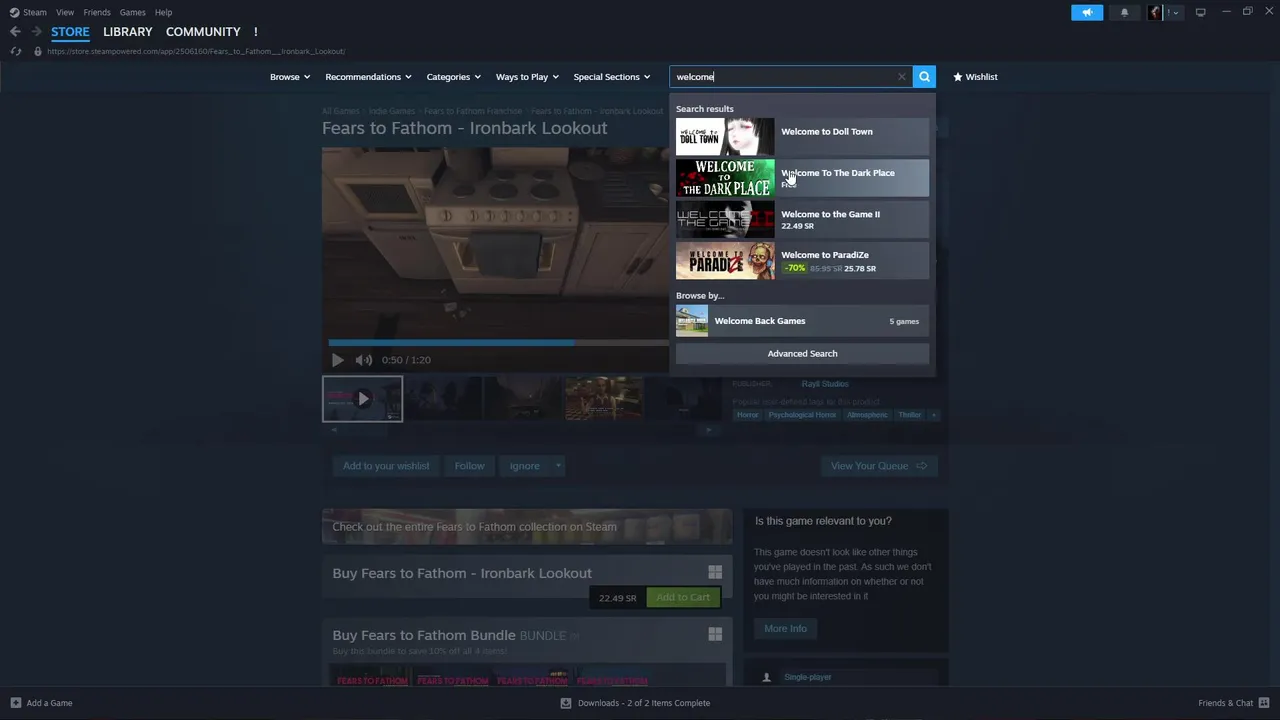
Task: Open the Fears to Fathom collection banner
Action: [x=527, y=527]
